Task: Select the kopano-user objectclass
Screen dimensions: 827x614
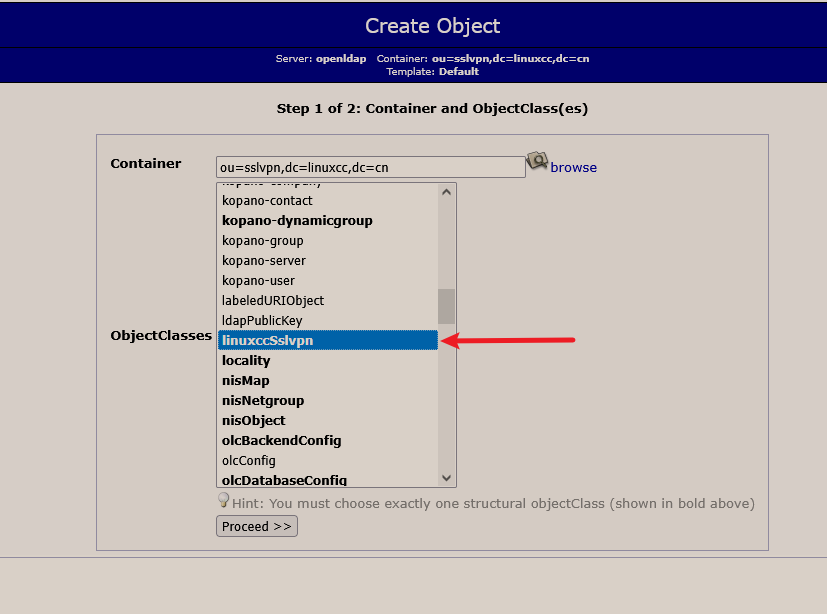Action: (328, 281)
